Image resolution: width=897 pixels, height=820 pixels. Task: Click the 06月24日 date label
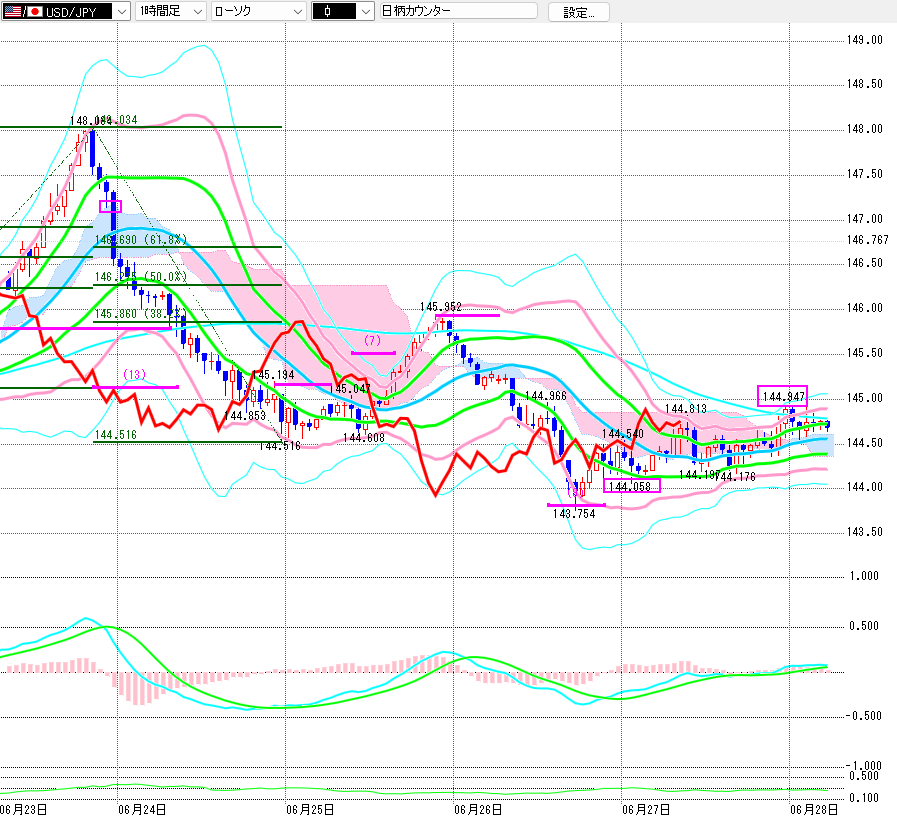pos(142,810)
